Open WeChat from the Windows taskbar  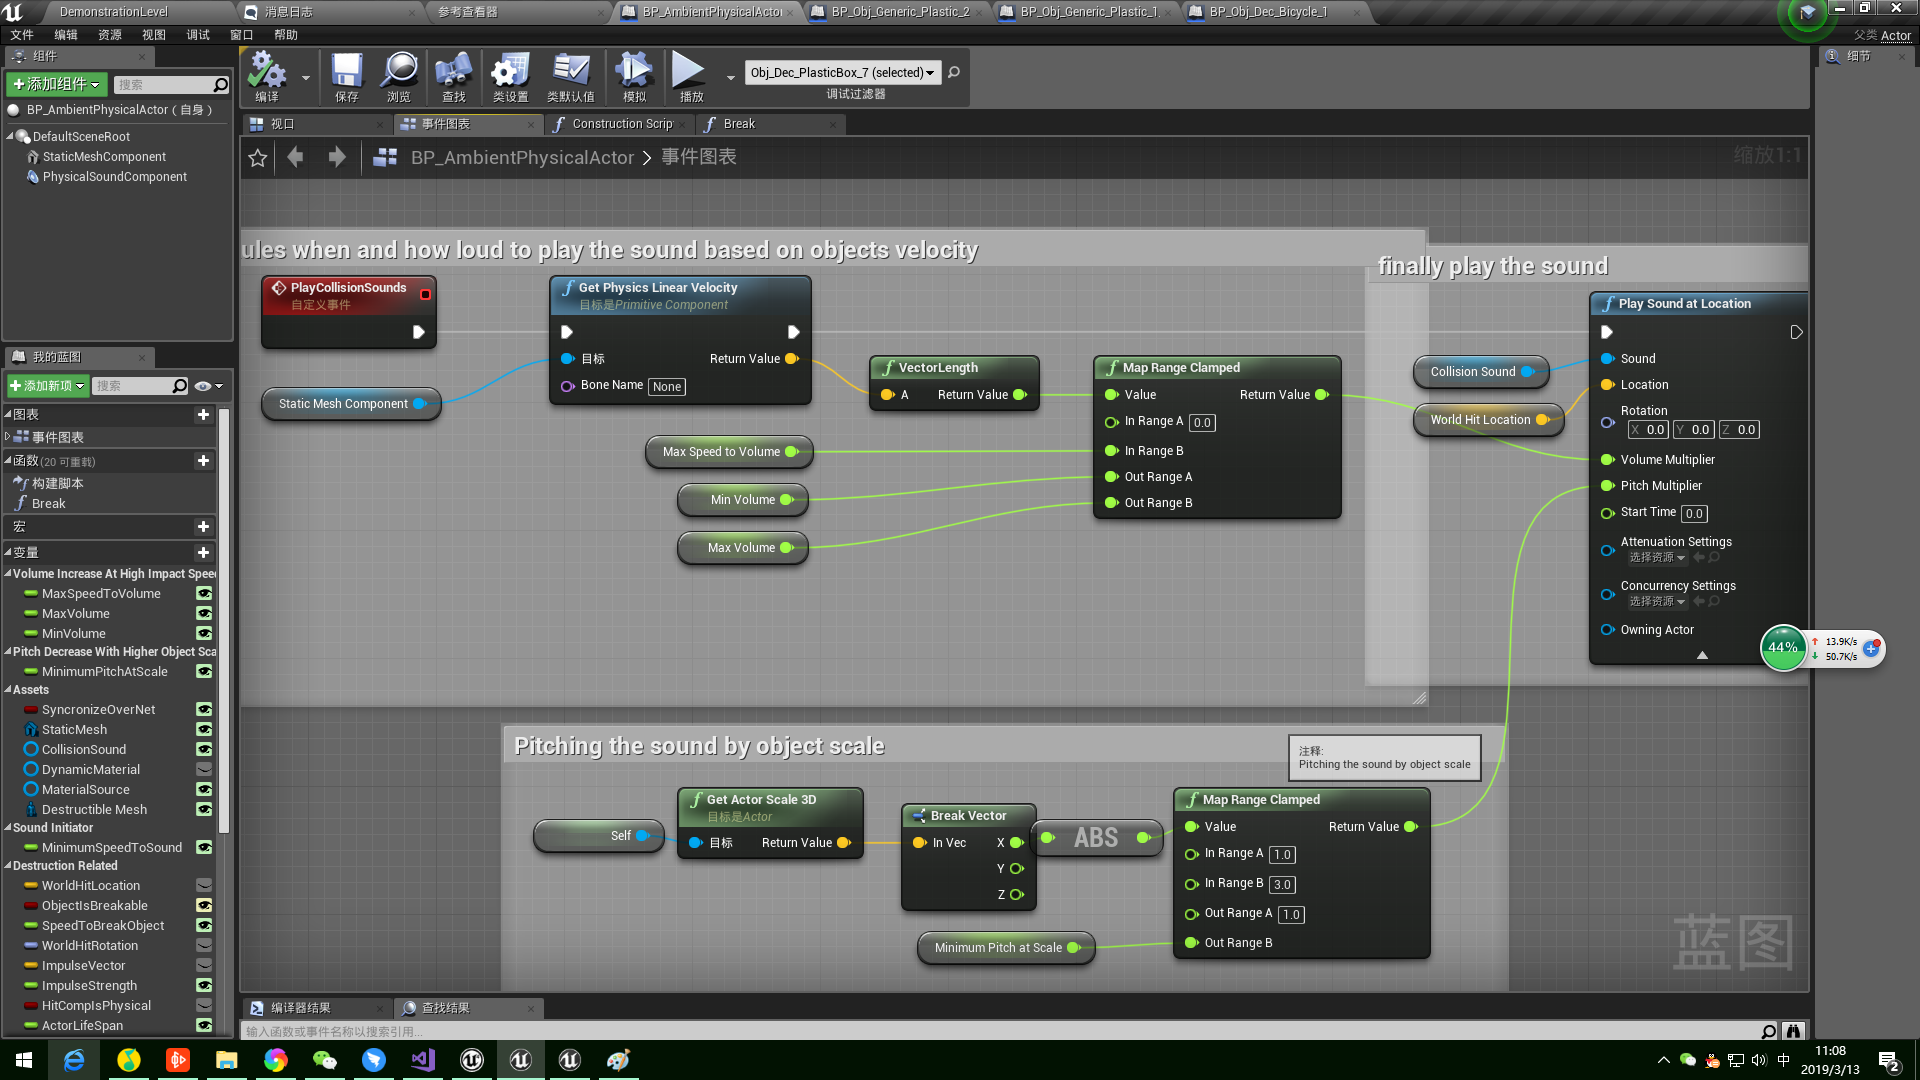pyautogui.click(x=324, y=1060)
